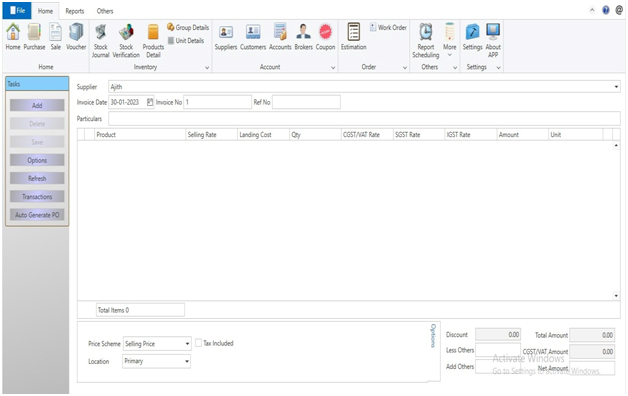Screen dimensions: 628x396
Task: Open the Voucher icon
Action: [76, 36]
